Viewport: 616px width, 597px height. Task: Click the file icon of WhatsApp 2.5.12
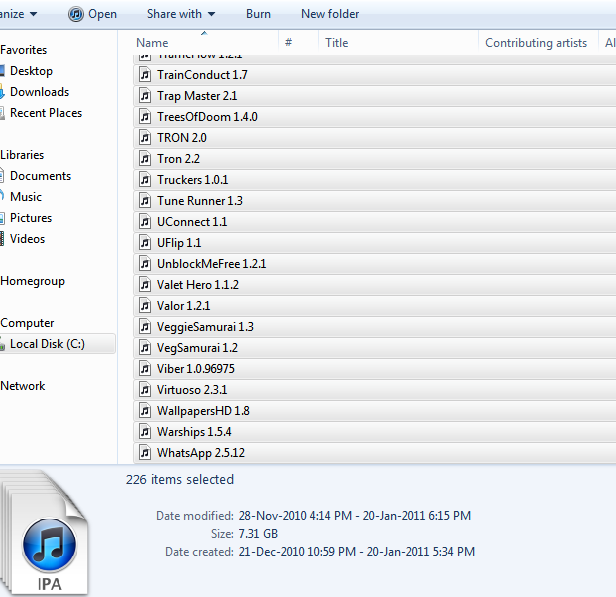coord(145,453)
